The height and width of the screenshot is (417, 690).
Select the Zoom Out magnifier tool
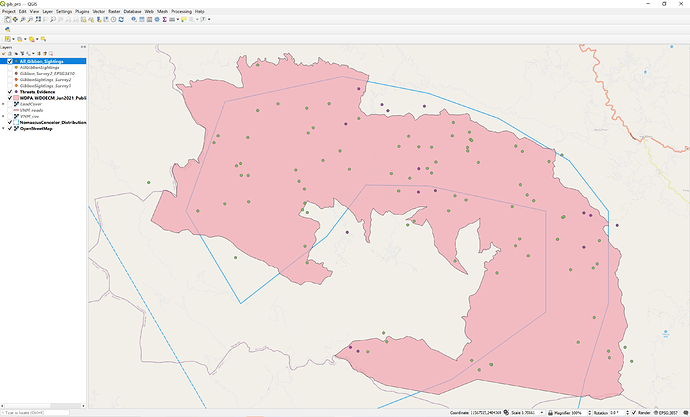(30, 19)
